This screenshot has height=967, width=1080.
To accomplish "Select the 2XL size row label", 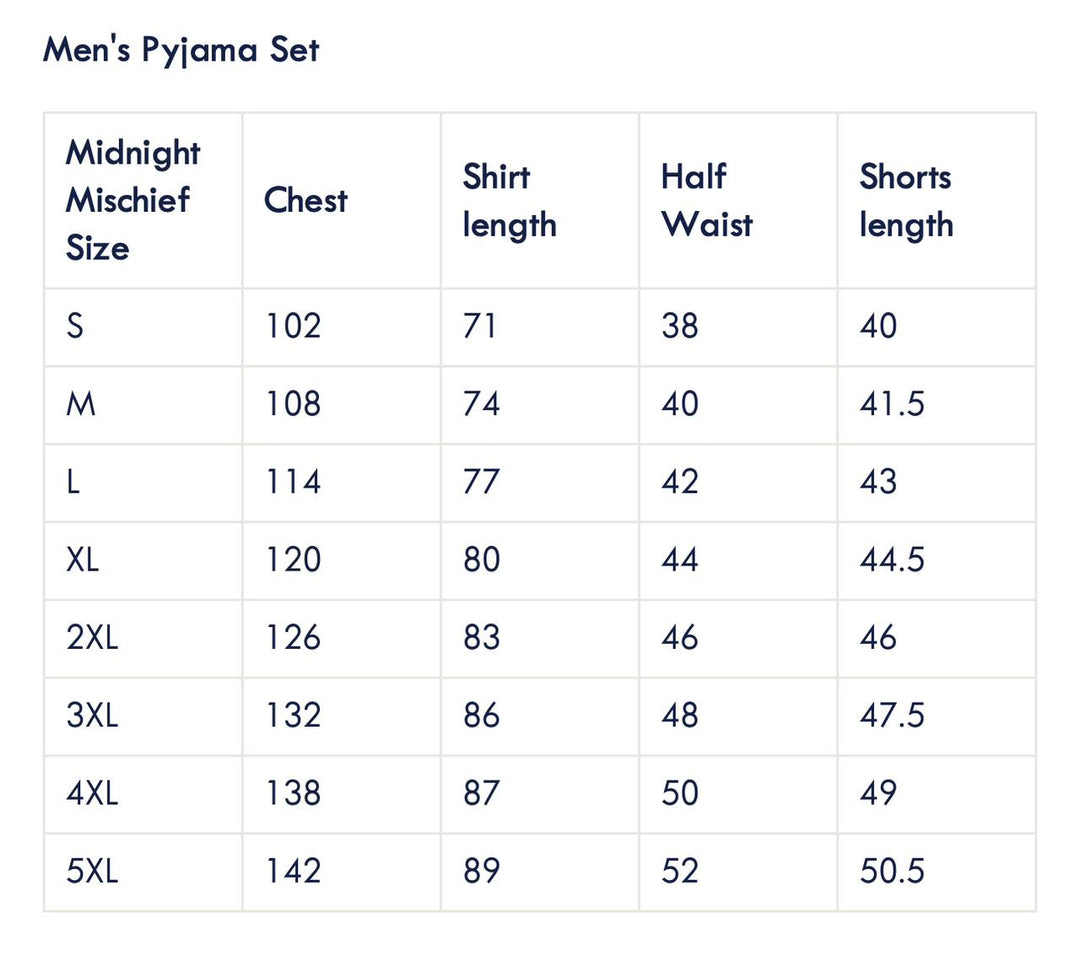I will click(x=92, y=638).
